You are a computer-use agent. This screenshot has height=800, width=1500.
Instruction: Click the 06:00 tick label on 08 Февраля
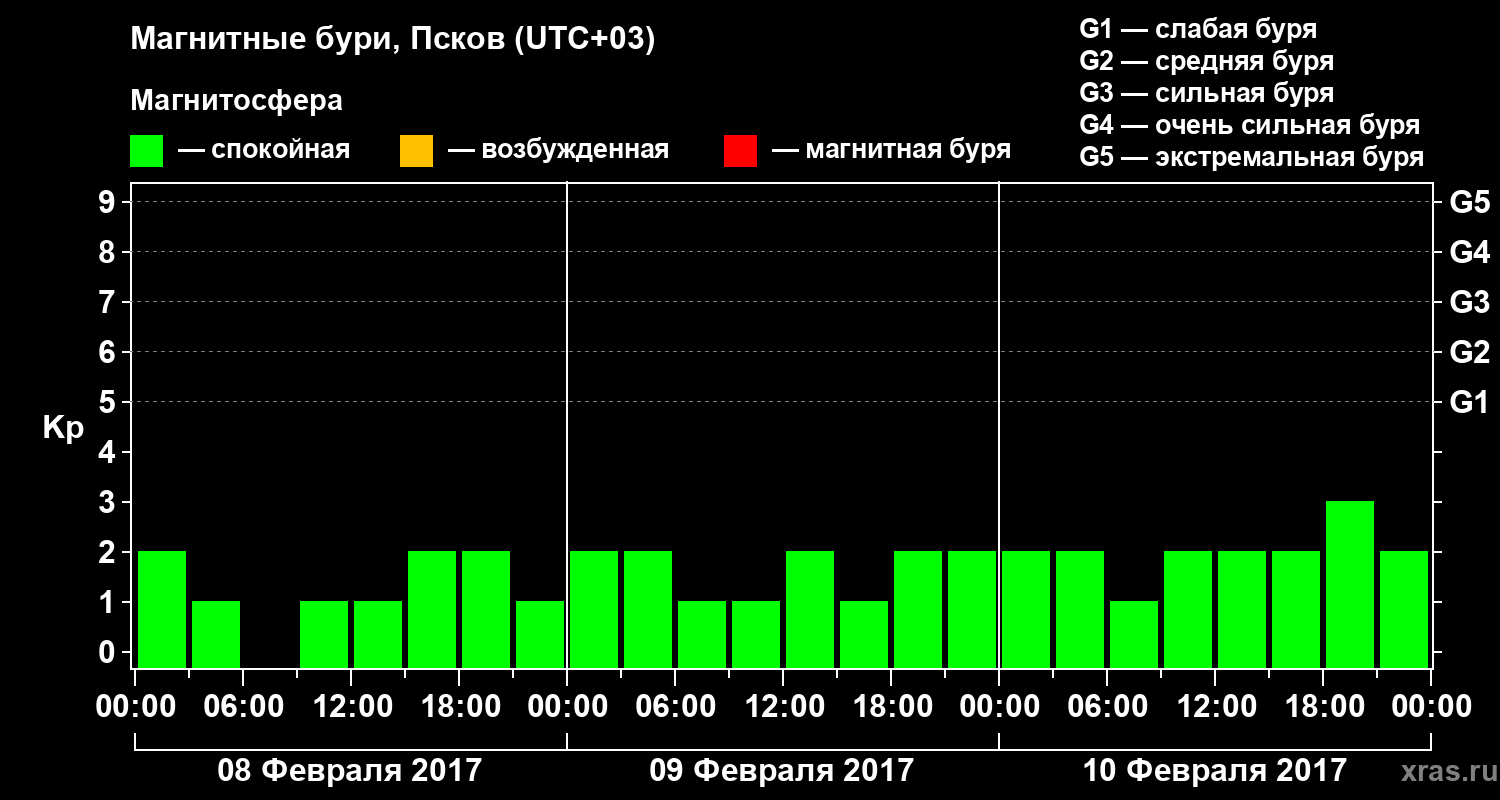coord(243,707)
